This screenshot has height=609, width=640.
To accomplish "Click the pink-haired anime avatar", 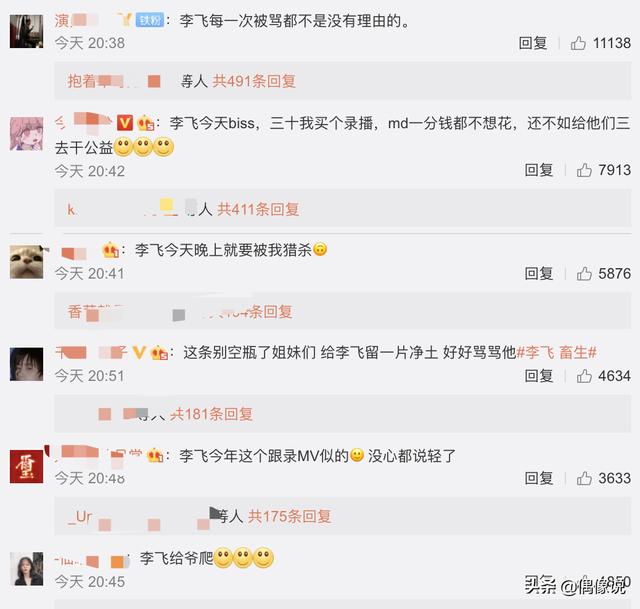I will [26, 134].
